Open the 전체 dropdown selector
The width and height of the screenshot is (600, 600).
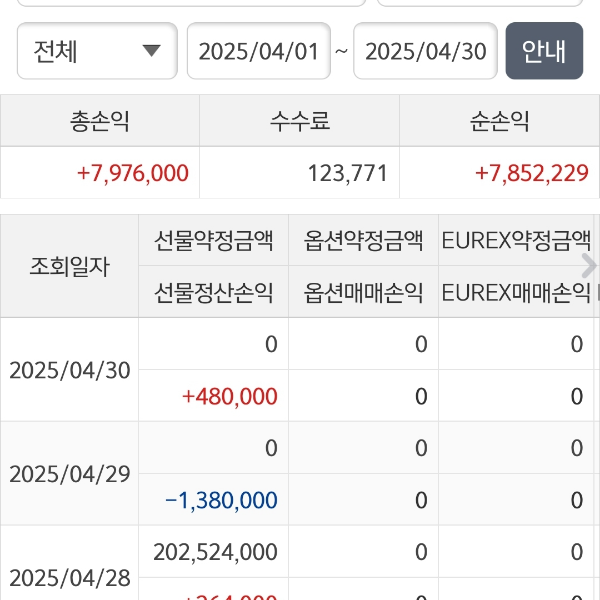click(x=97, y=51)
